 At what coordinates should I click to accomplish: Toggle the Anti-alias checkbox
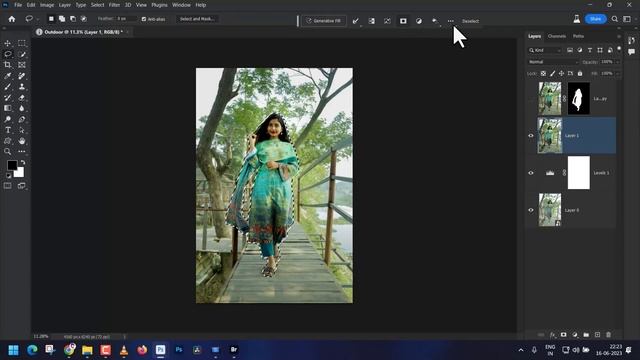(x=144, y=19)
